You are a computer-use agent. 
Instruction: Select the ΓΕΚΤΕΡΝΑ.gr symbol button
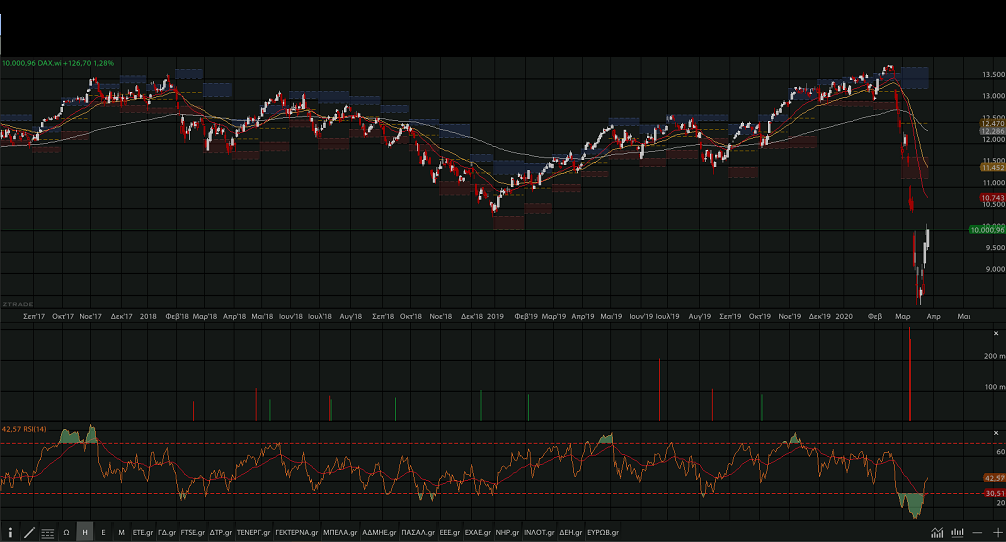pos(296,533)
